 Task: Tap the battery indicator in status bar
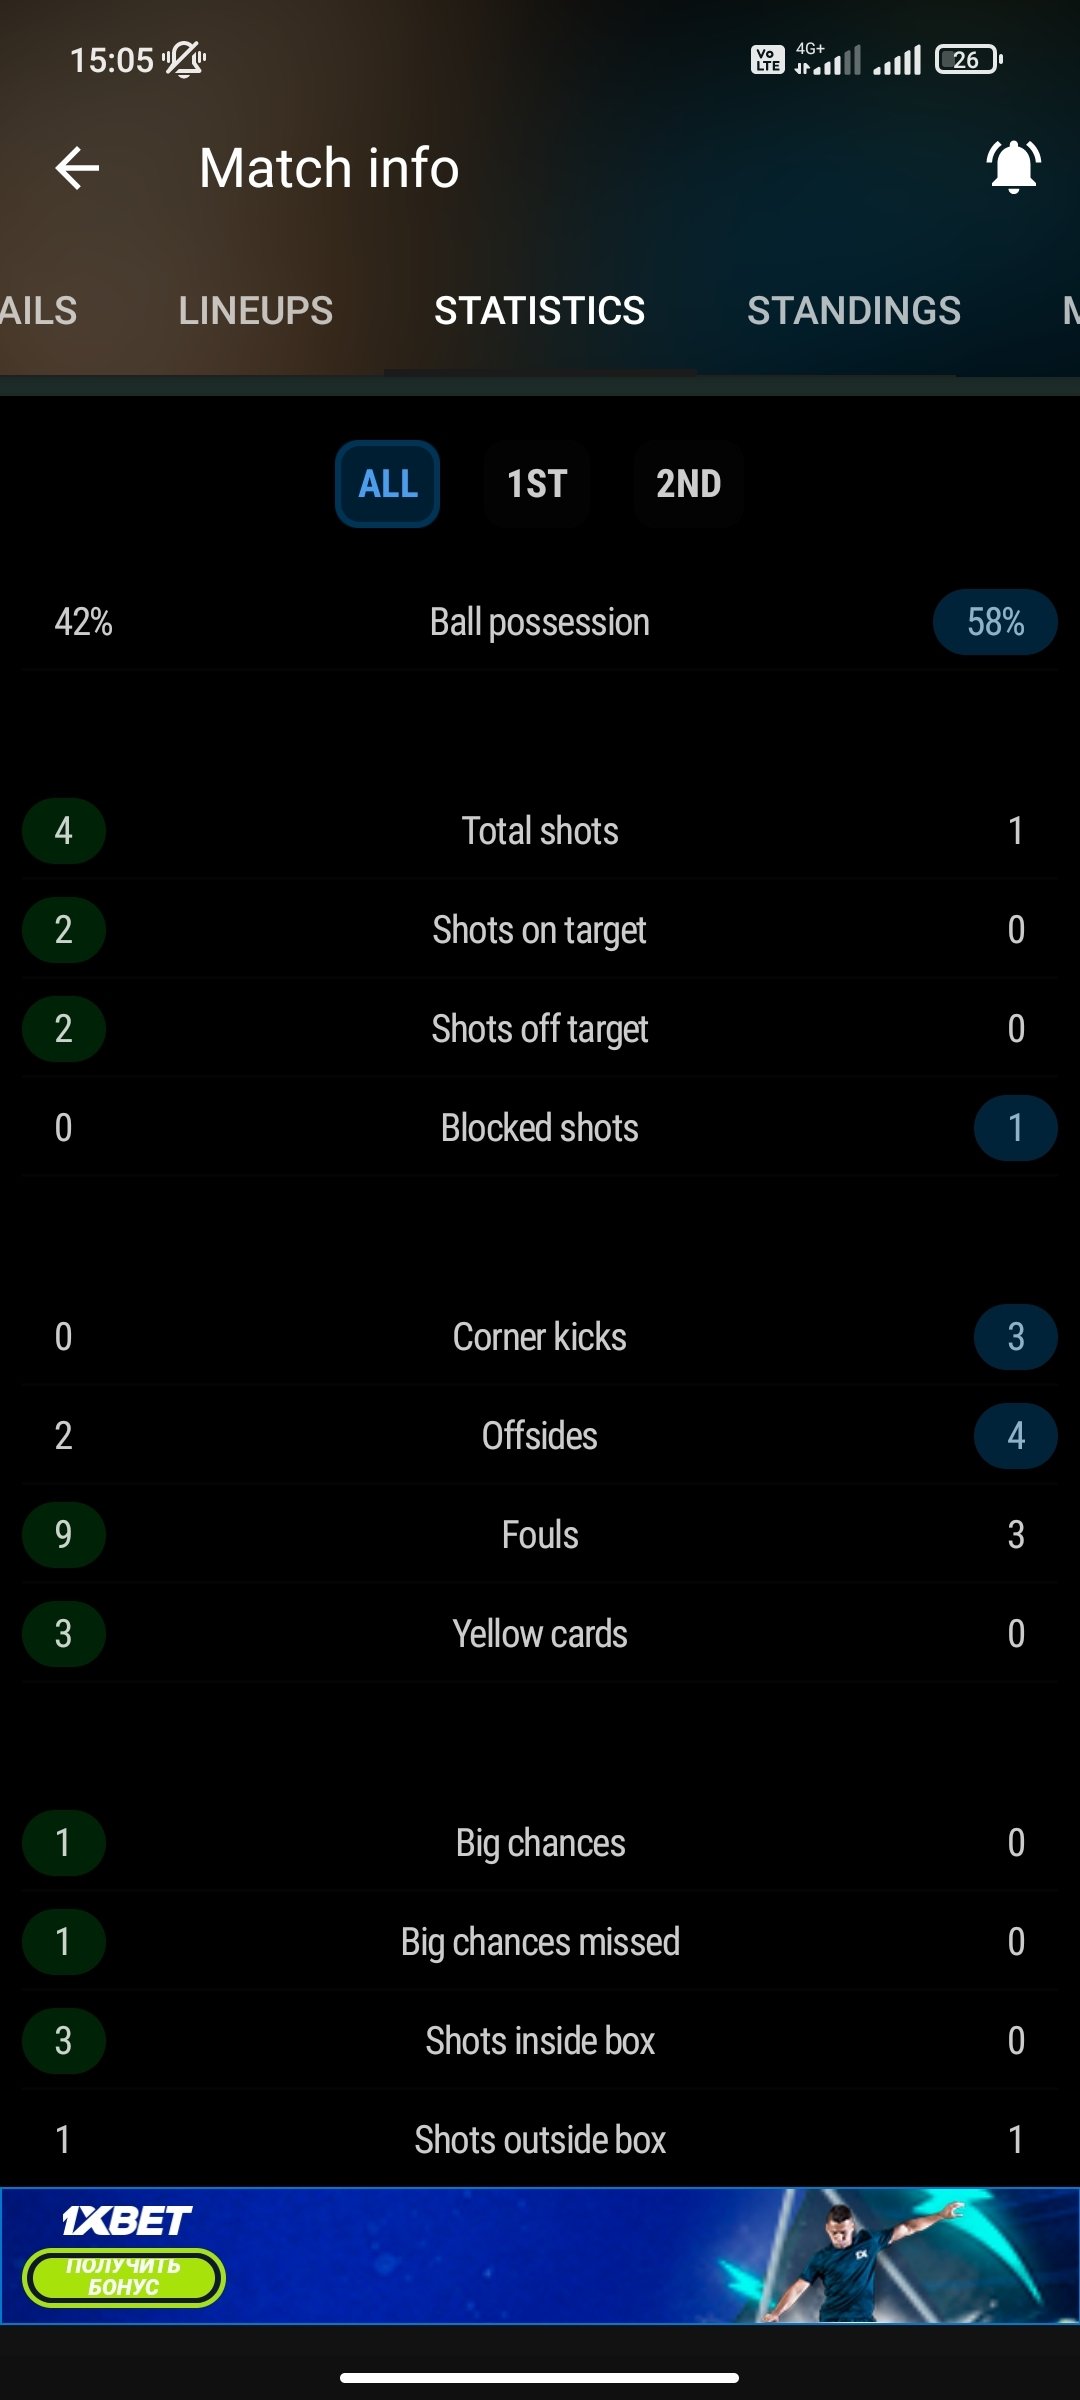pos(967,60)
